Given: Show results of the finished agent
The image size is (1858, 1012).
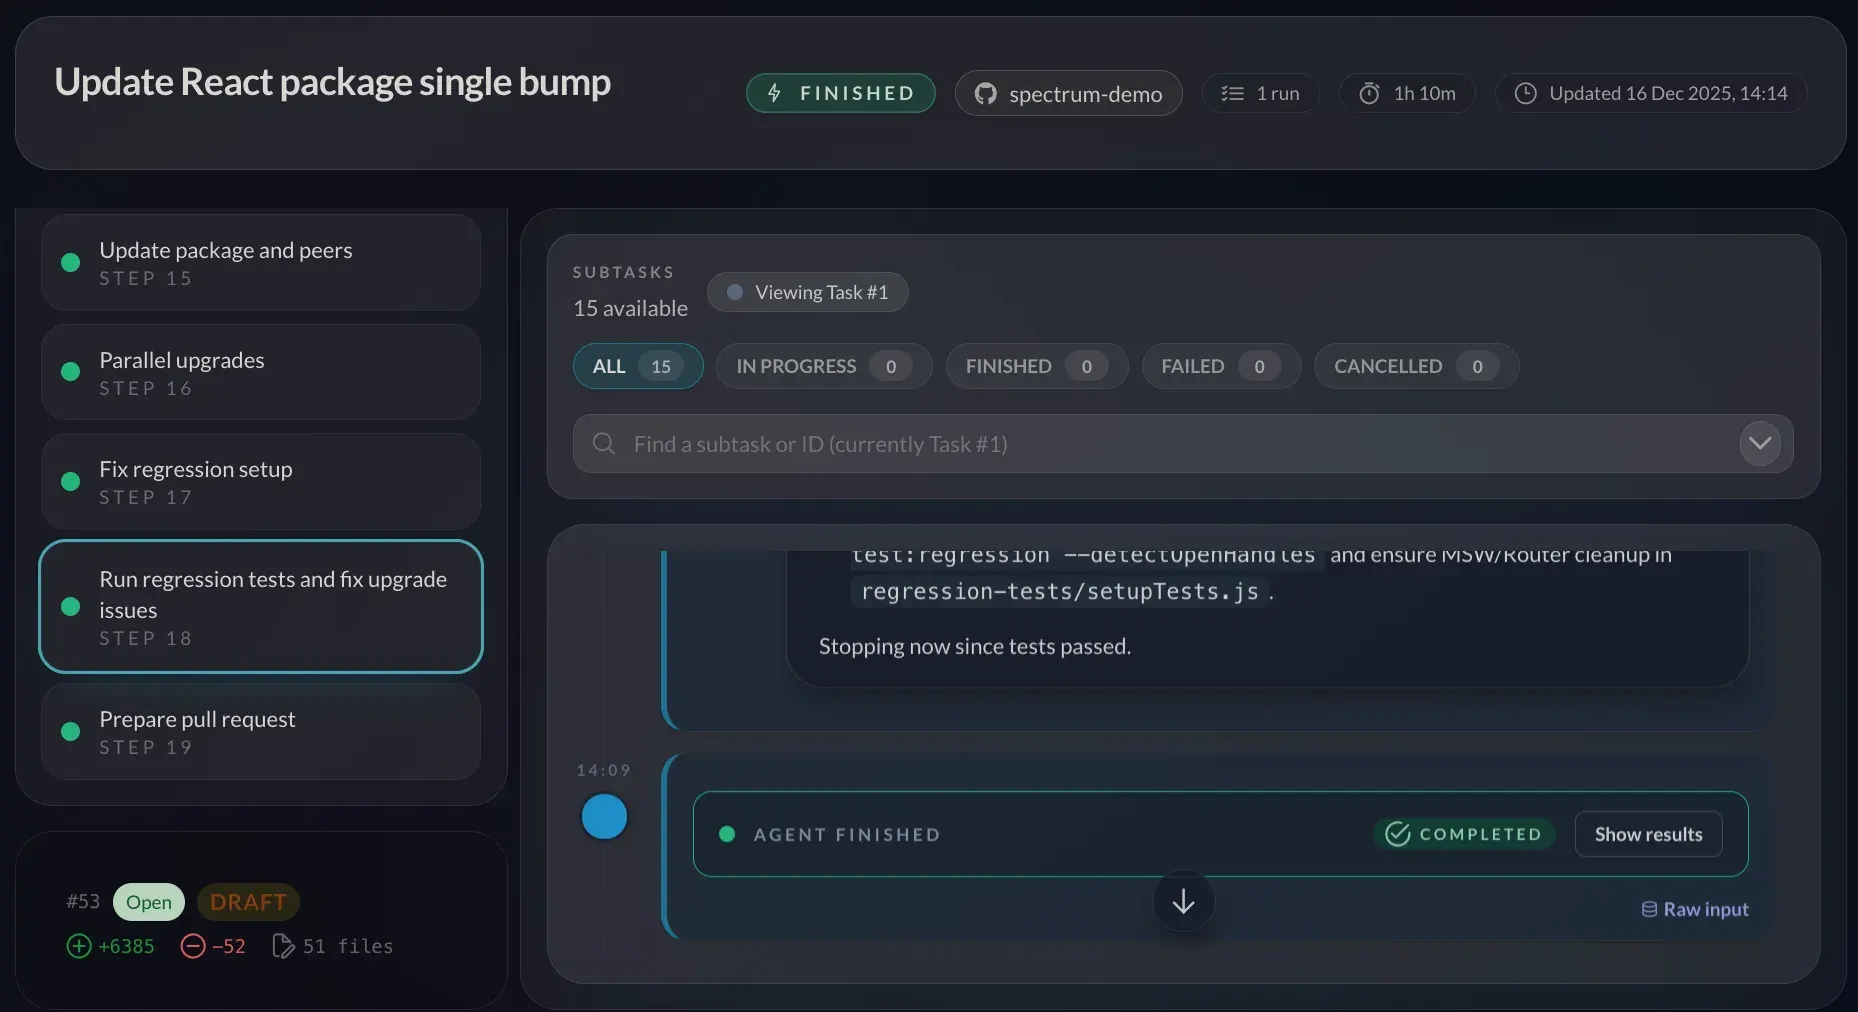Looking at the screenshot, I should (1647, 834).
